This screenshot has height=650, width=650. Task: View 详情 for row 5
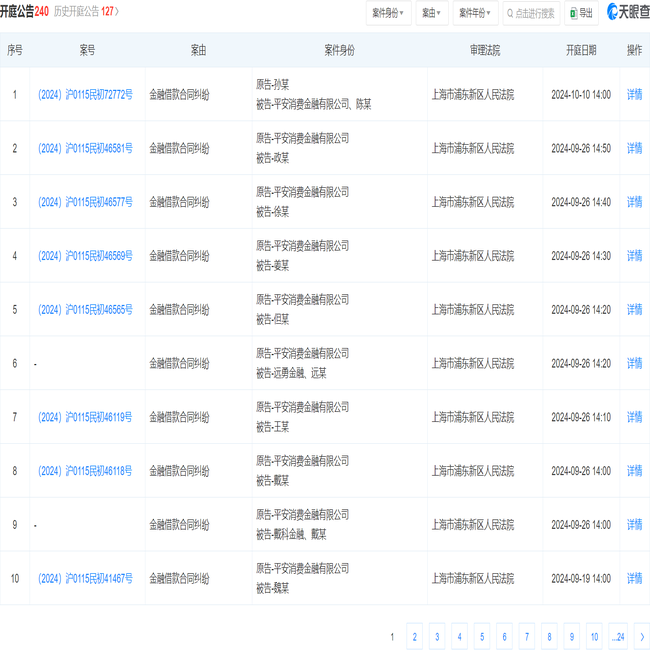[634, 310]
